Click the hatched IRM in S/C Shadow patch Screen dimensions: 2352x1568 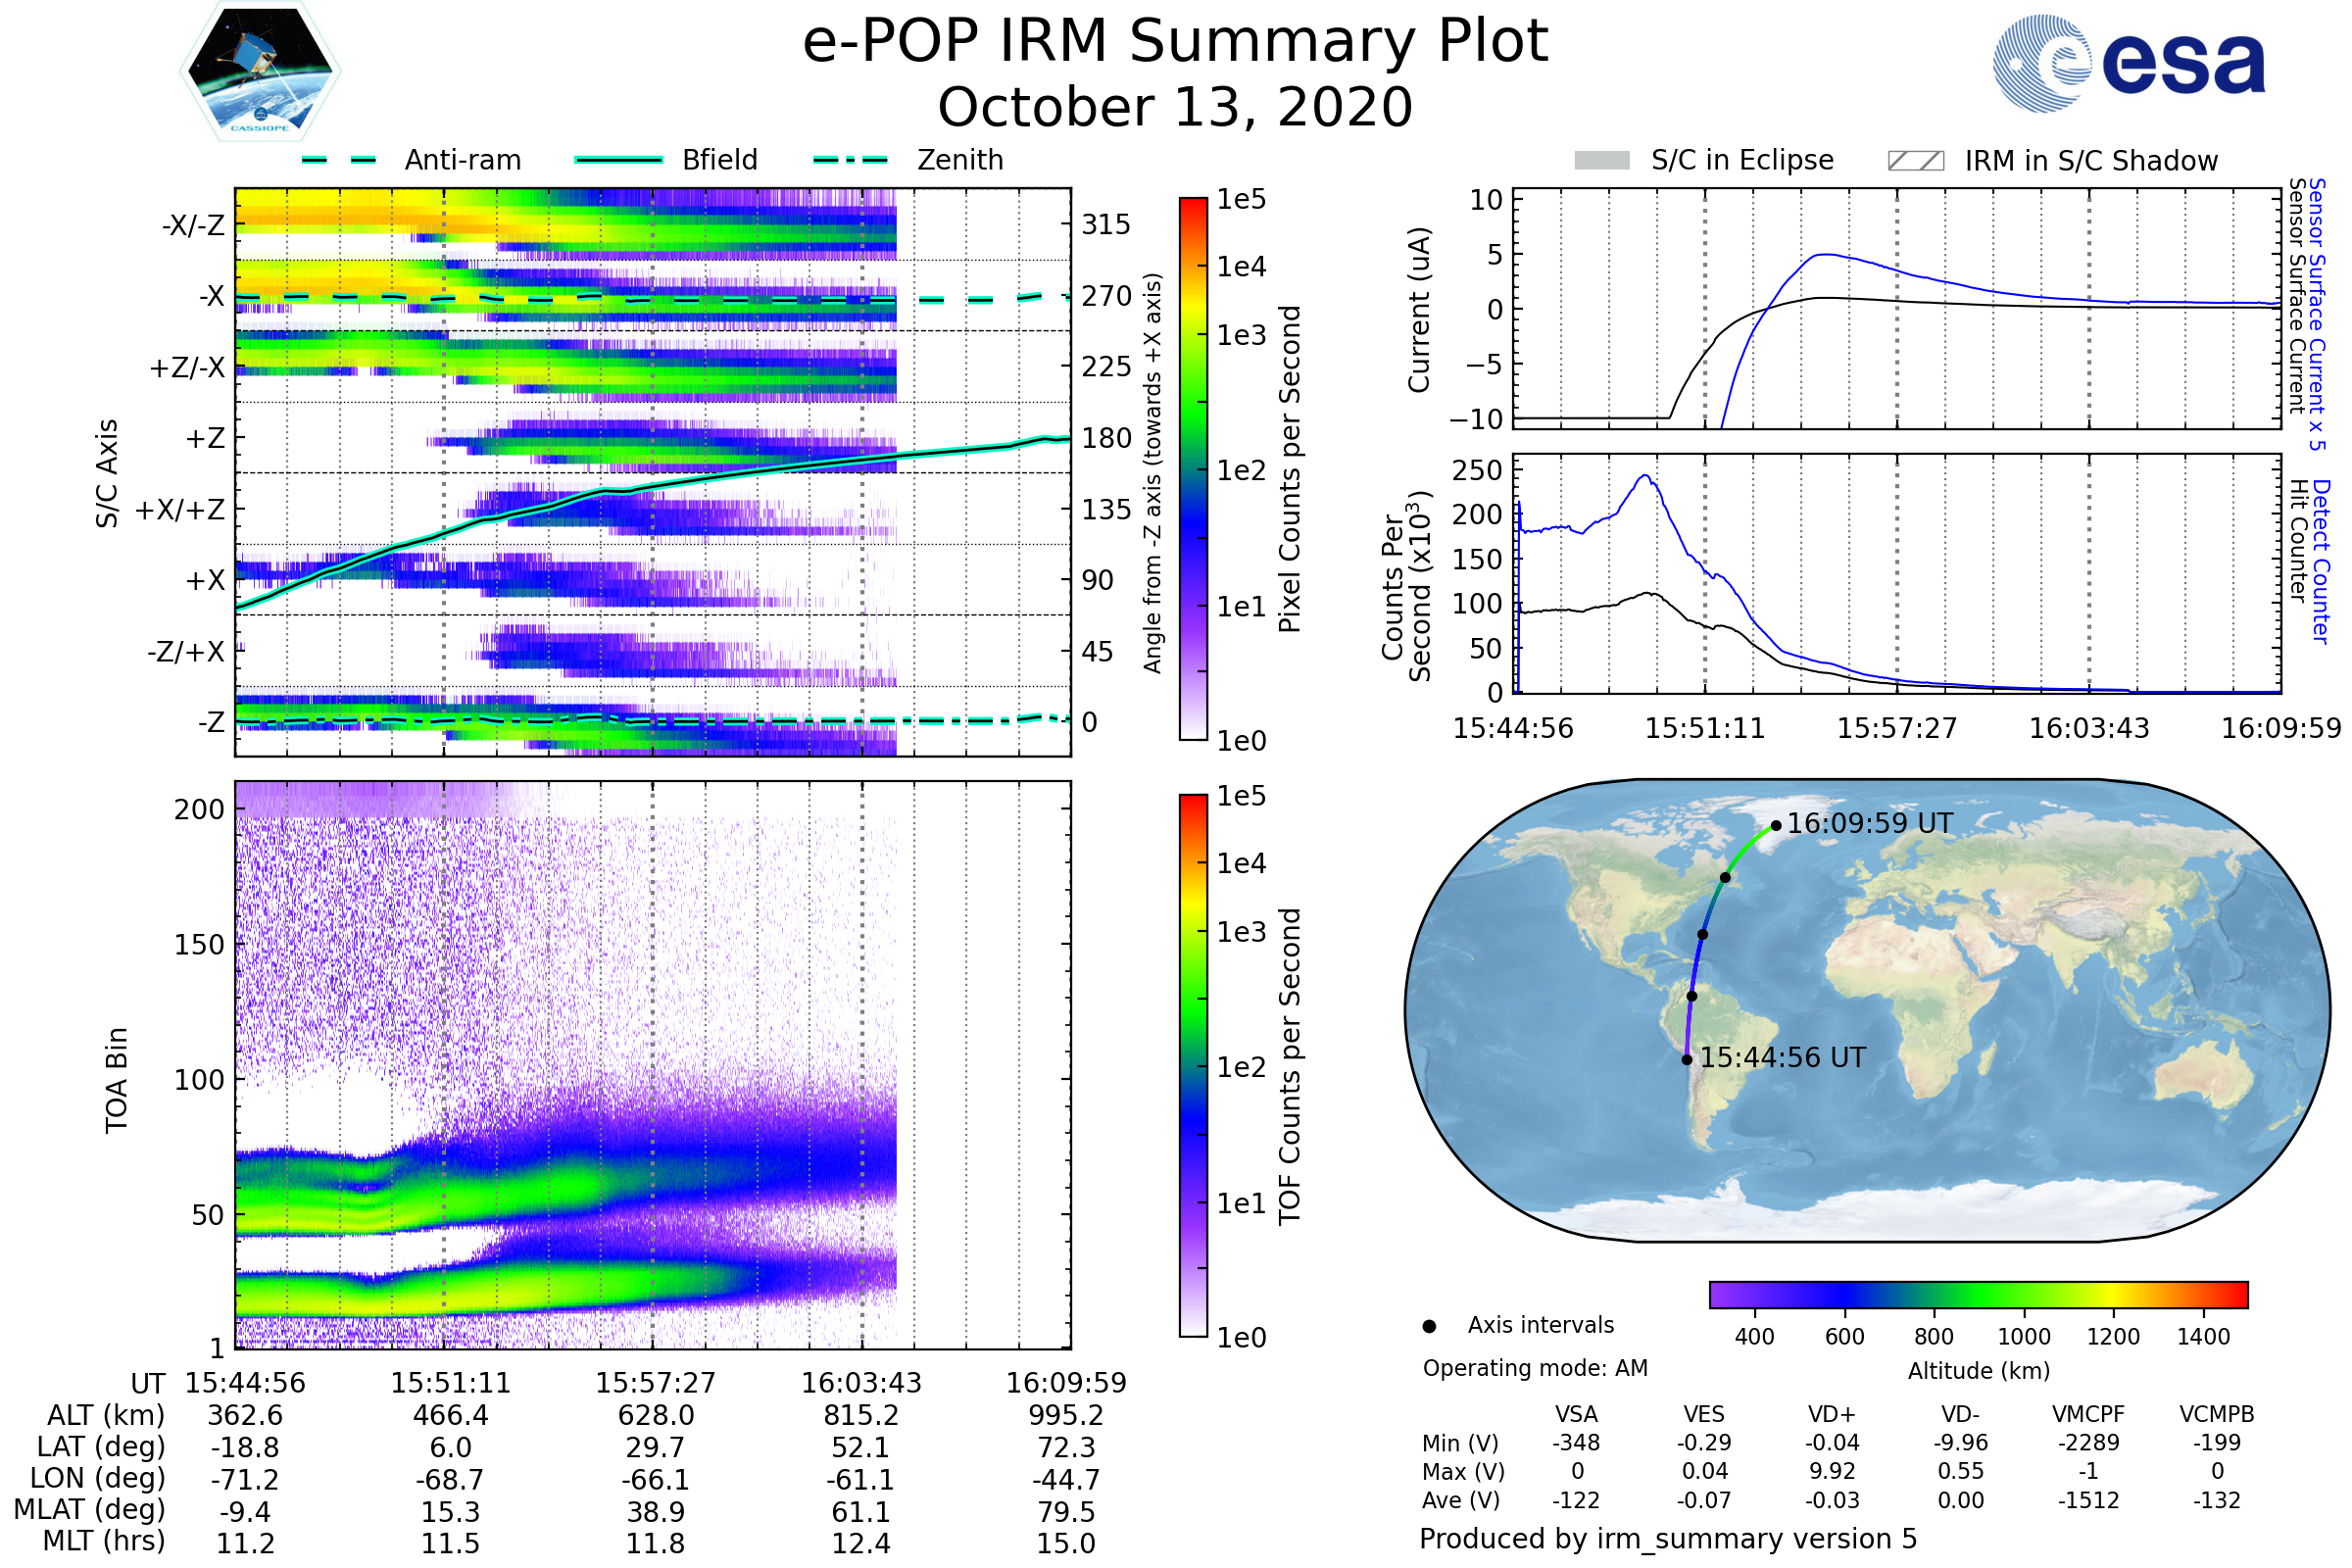tap(1915, 161)
